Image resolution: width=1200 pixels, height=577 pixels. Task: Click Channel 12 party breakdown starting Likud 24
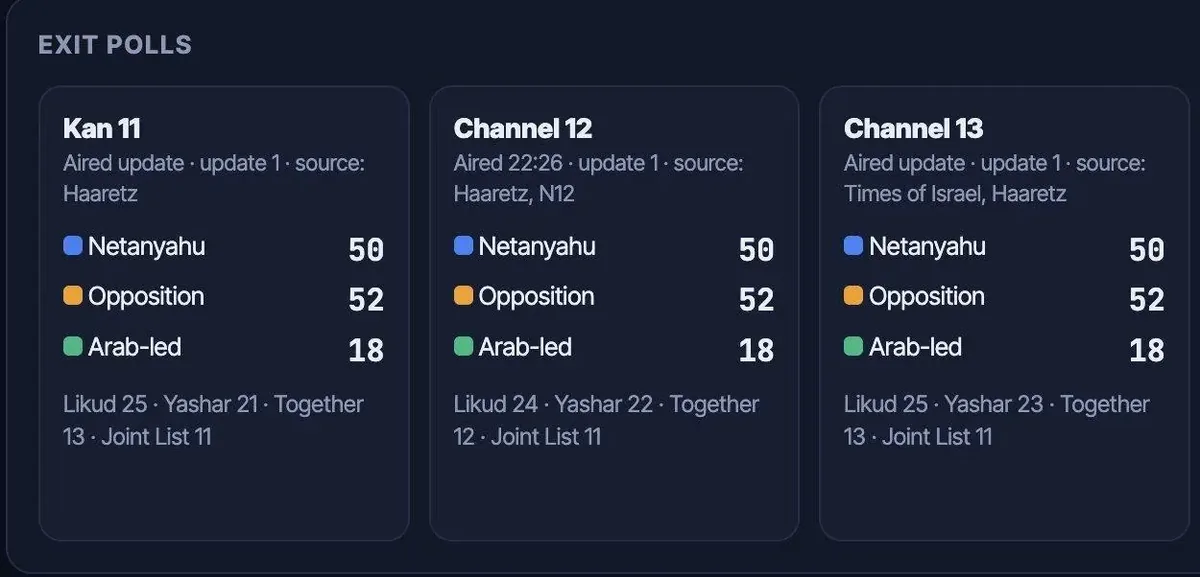pos(606,420)
